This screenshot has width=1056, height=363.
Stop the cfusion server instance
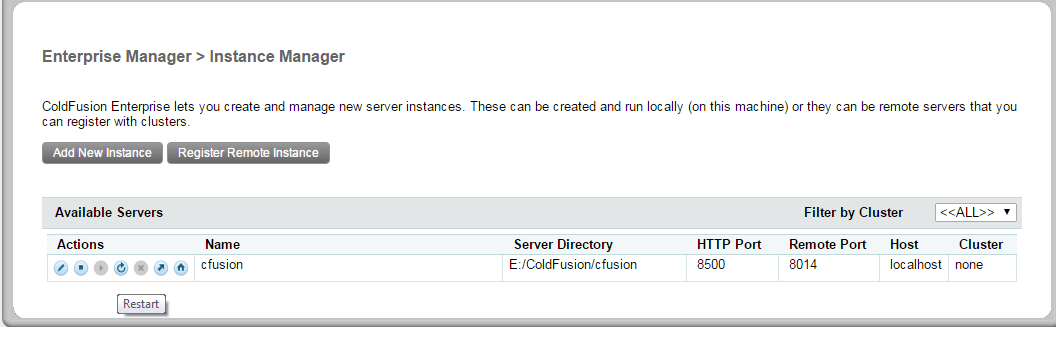pos(81,268)
